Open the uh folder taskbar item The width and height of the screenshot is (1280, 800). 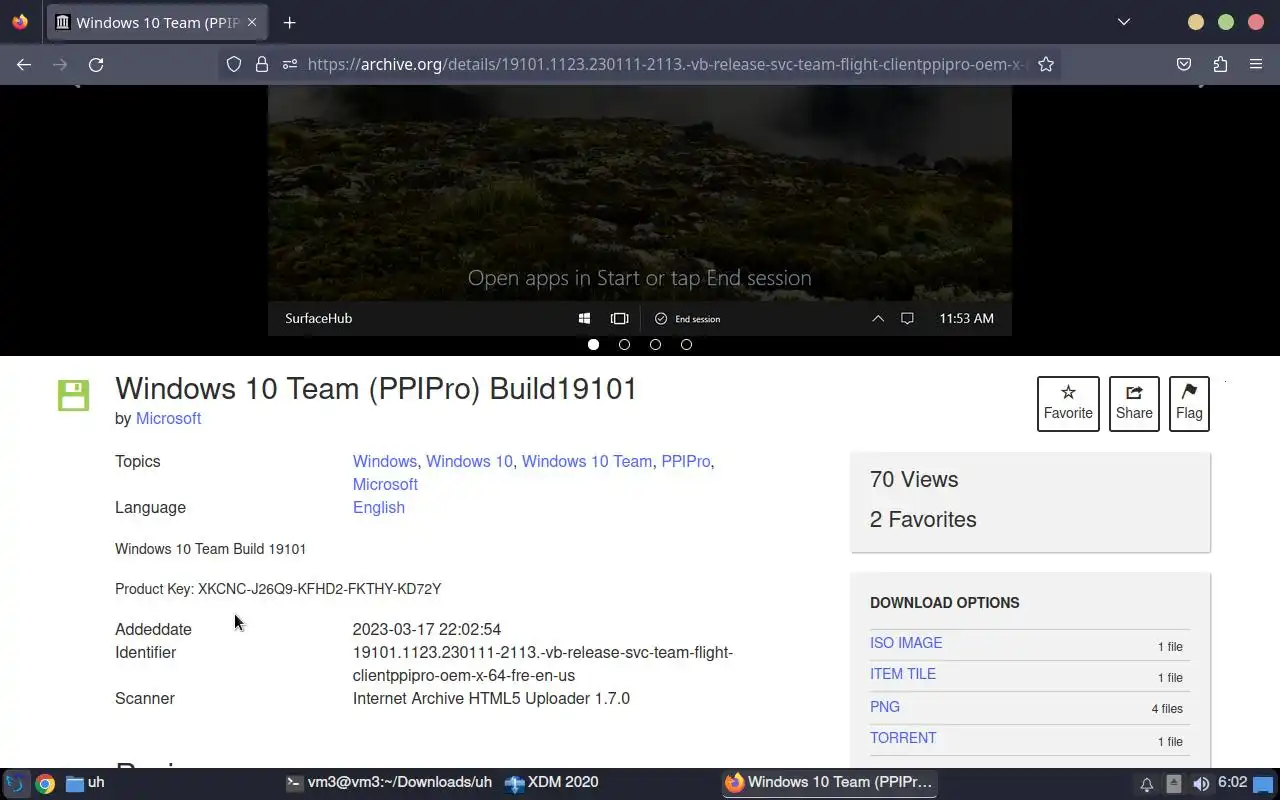tap(85, 783)
